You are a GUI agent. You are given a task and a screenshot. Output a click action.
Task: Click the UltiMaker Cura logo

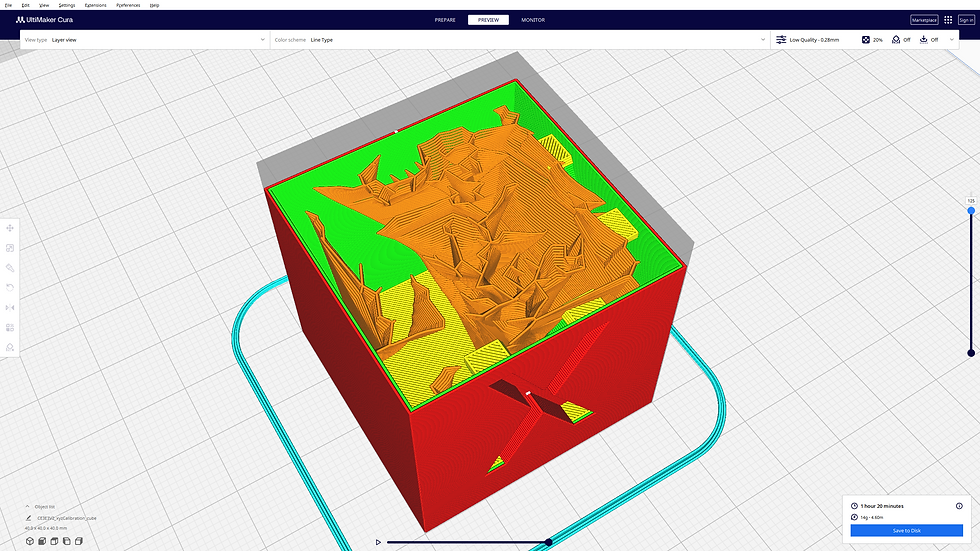tap(44, 20)
